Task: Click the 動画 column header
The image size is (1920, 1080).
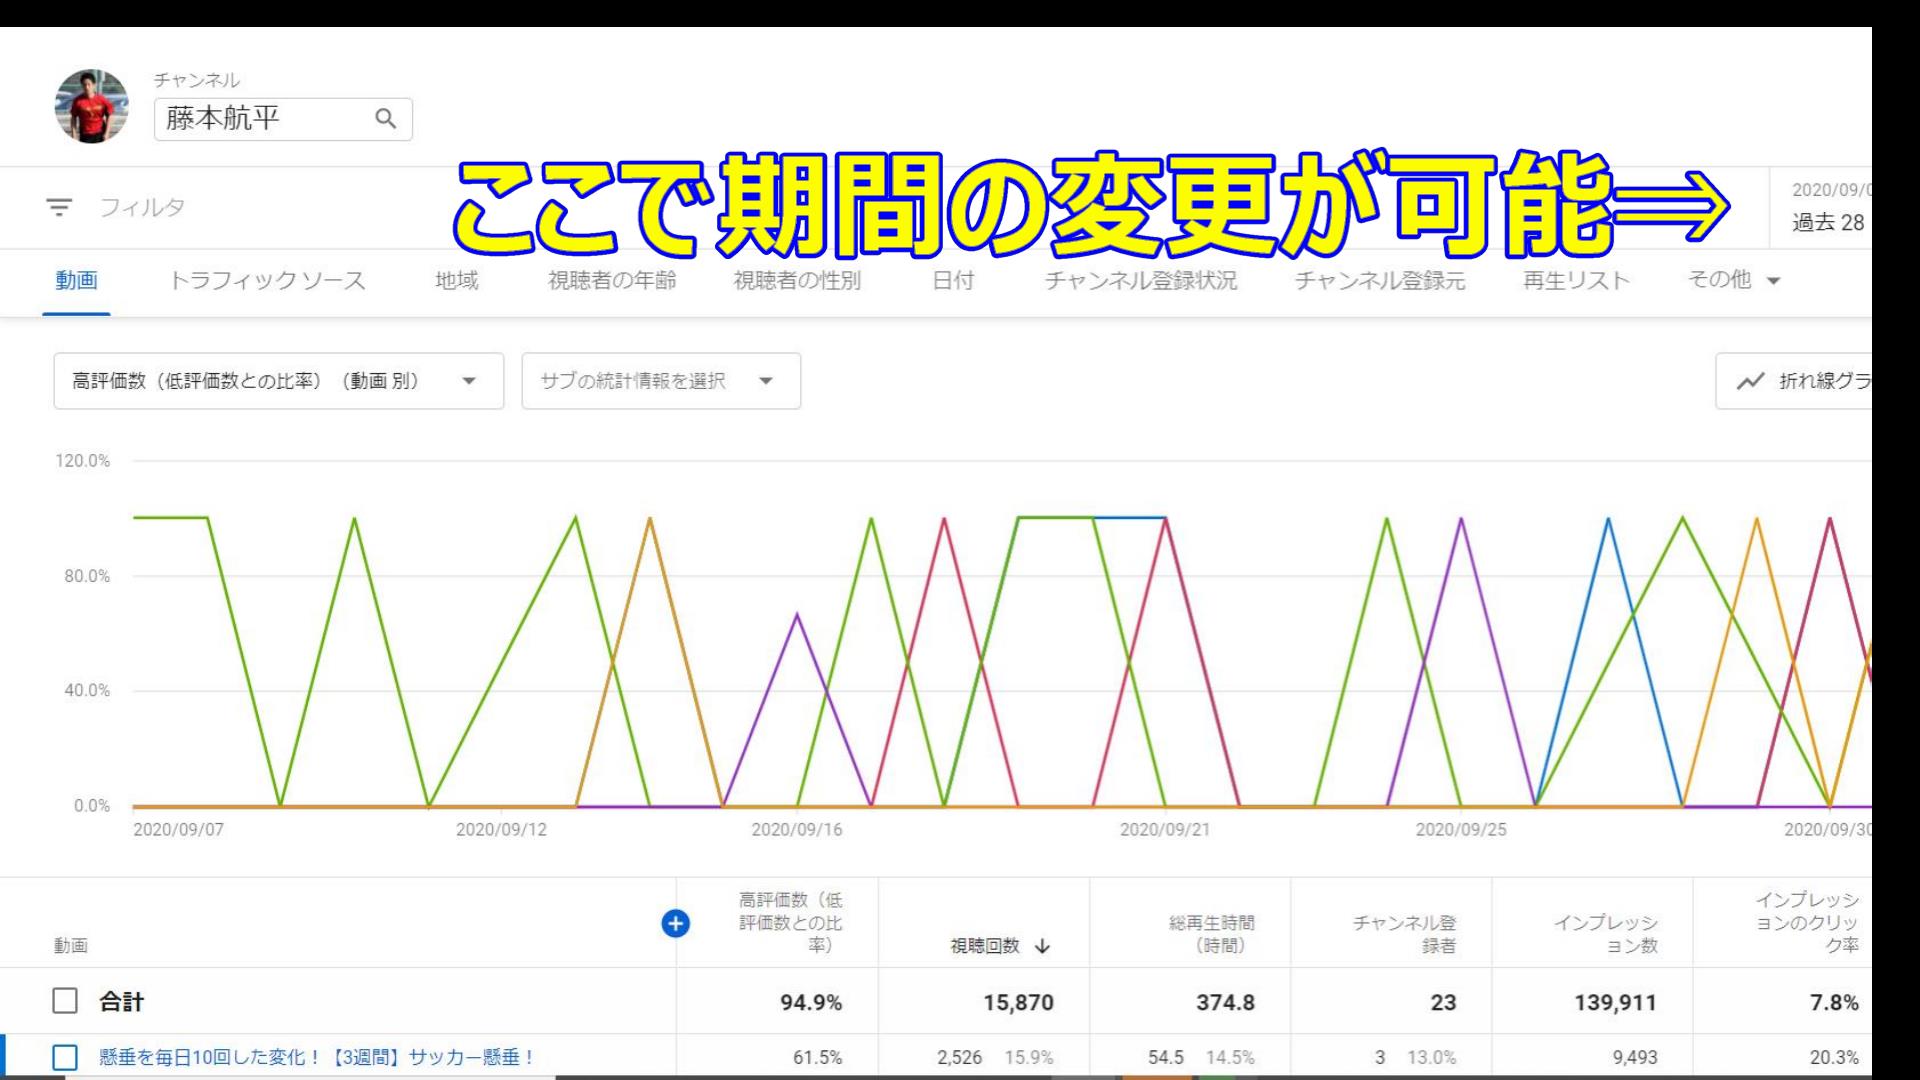Action: (x=71, y=945)
